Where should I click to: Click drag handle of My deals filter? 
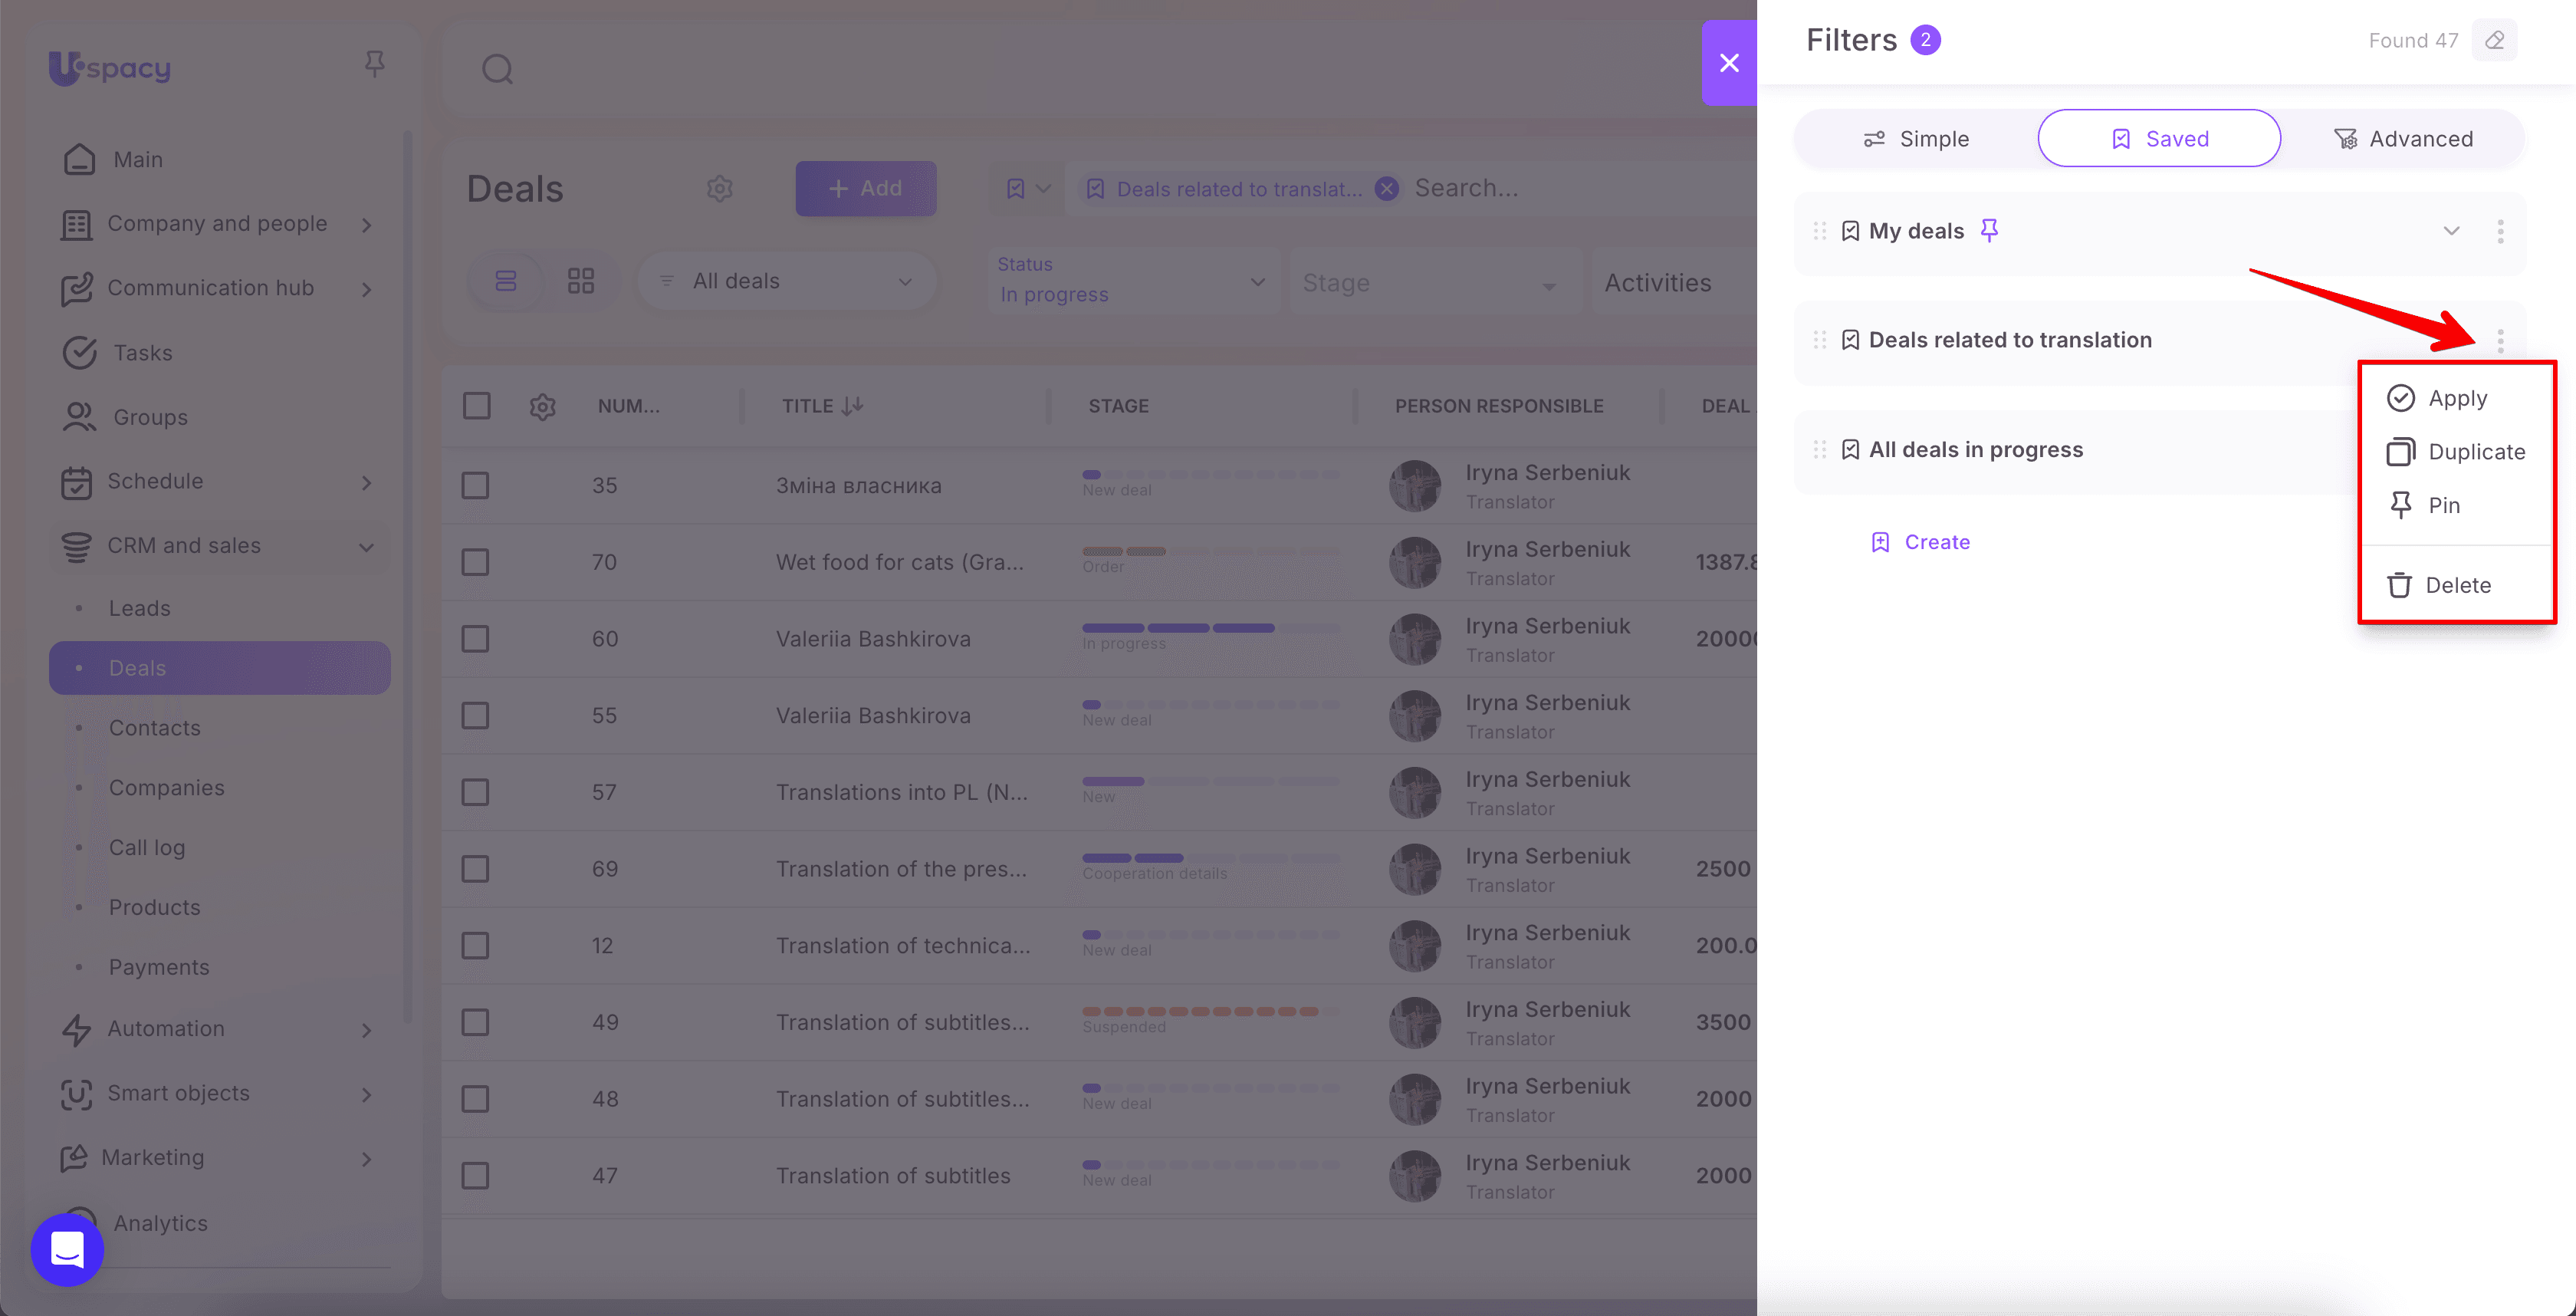point(1820,231)
